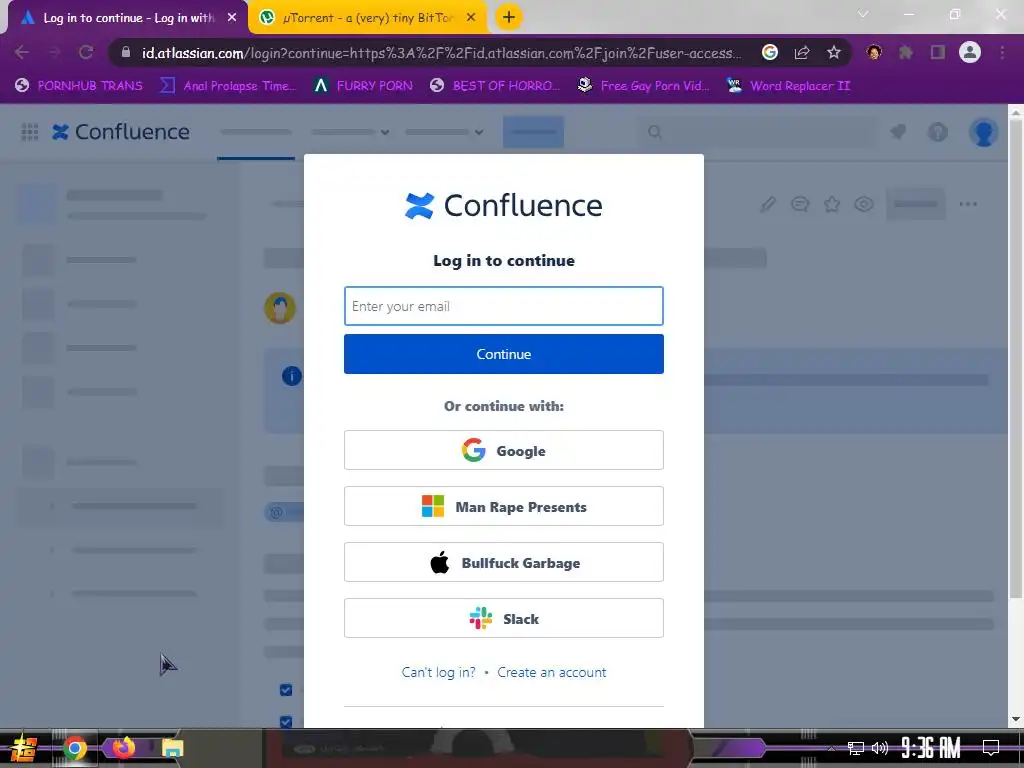The image size is (1024, 768).
Task: Click the blue Create button in Confluence header
Action: click(x=534, y=133)
